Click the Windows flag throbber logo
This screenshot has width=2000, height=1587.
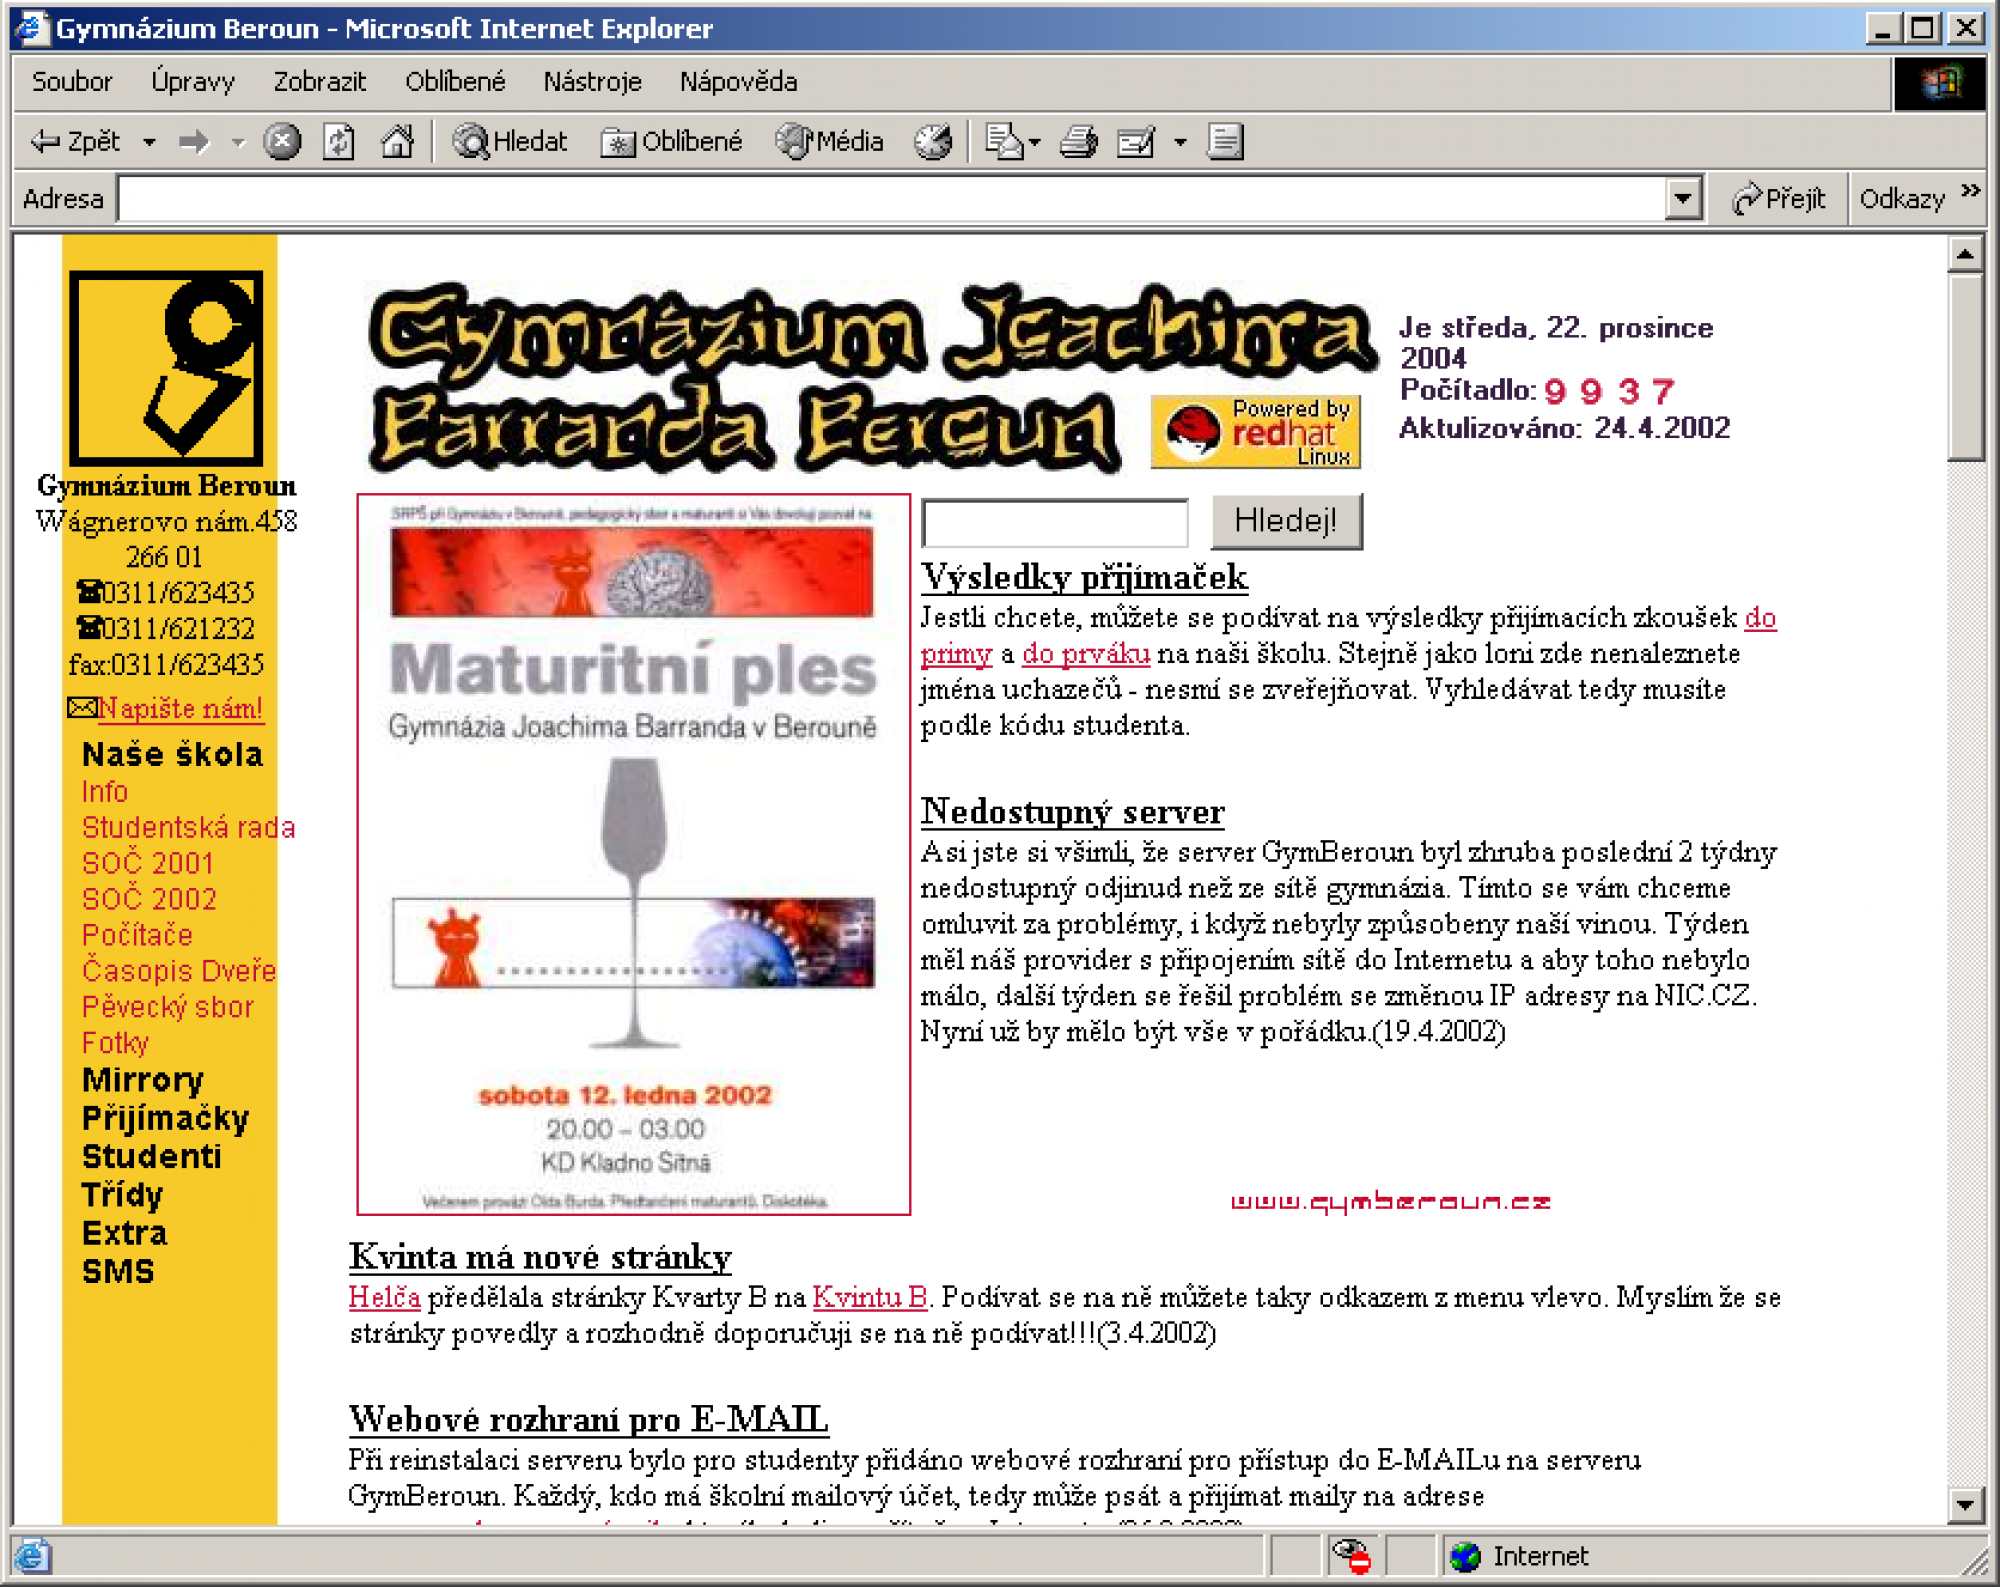point(1939,82)
